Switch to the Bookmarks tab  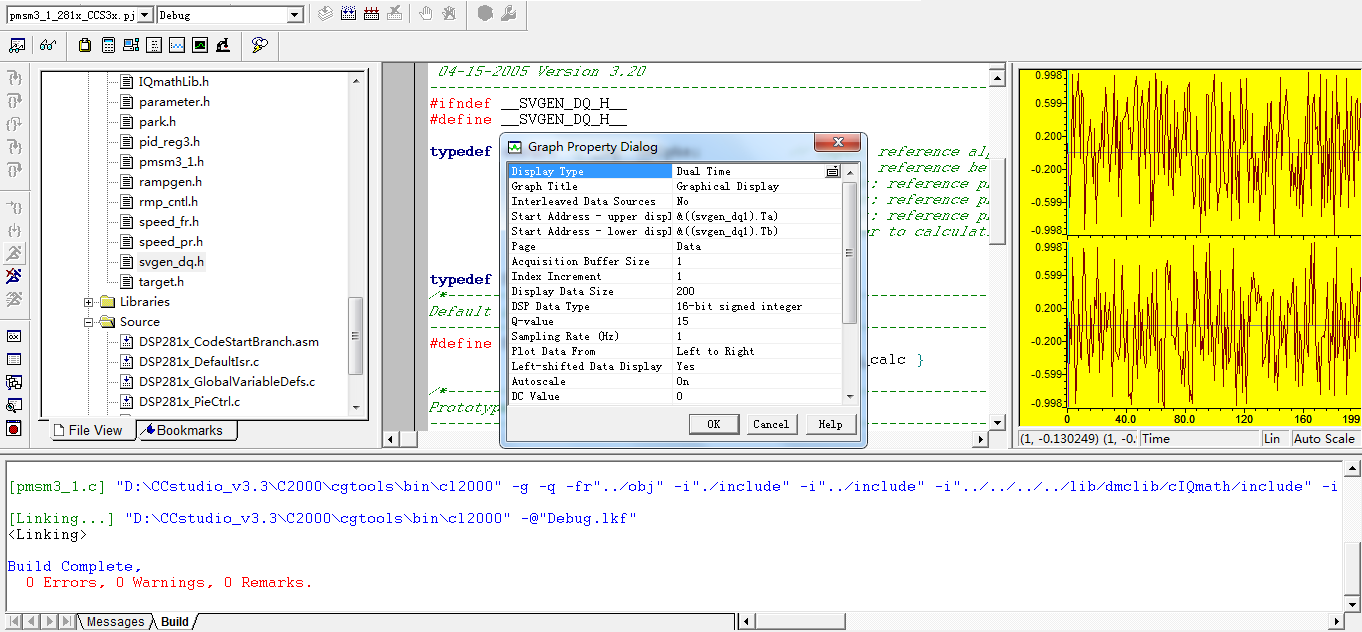click(x=186, y=430)
